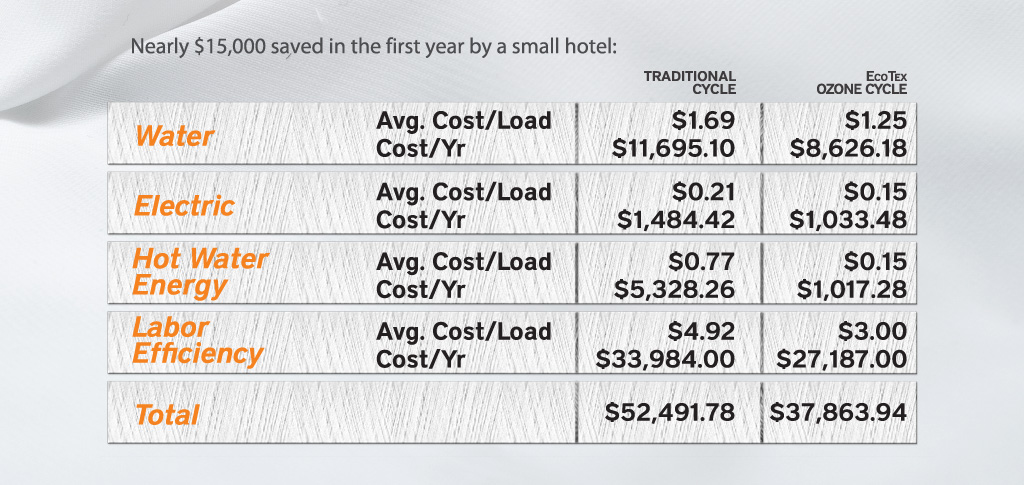
Task: Click the Traditional Cycle column header
Action: pyautogui.click(x=690, y=81)
